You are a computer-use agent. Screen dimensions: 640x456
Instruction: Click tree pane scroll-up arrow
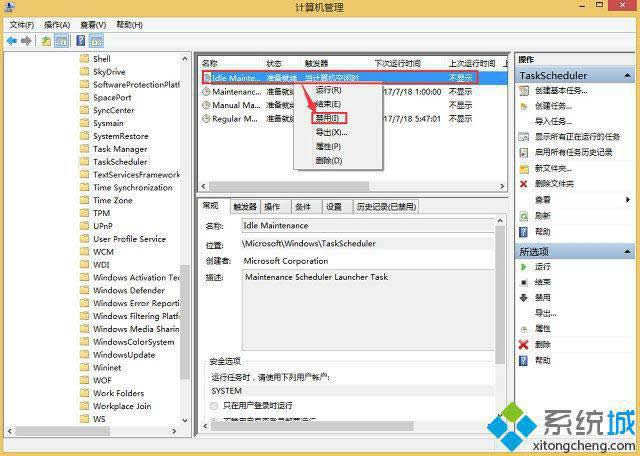pos(184,59)
